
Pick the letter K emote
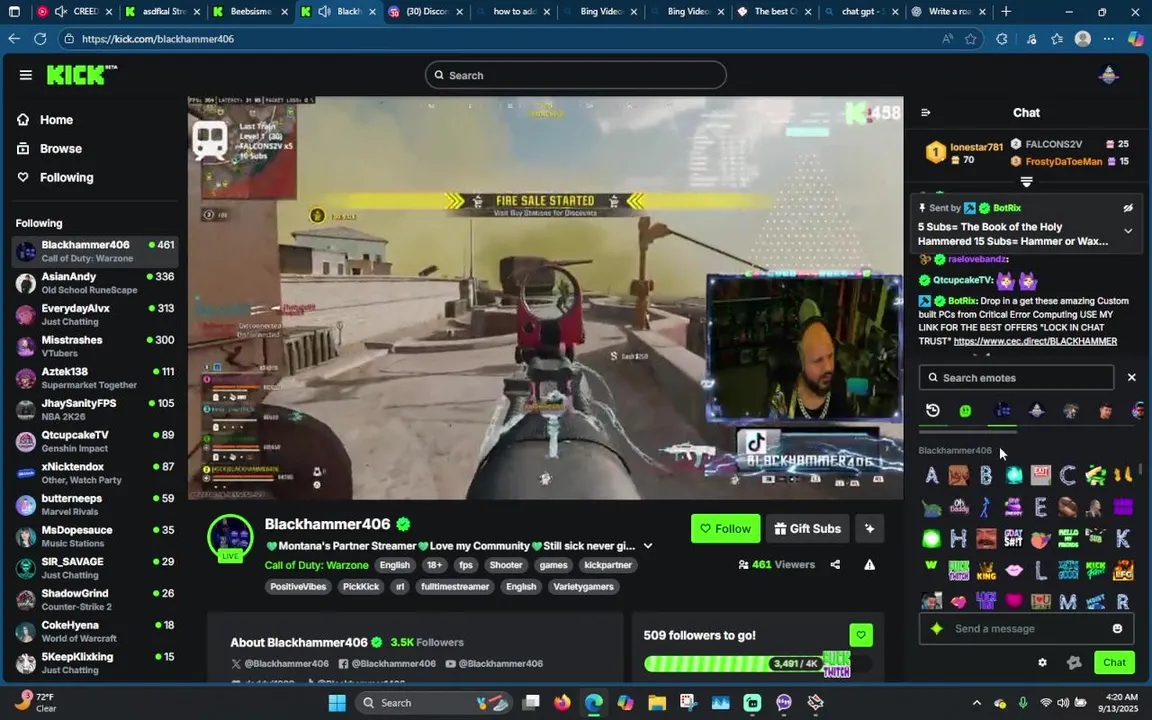click(1123, 539)
